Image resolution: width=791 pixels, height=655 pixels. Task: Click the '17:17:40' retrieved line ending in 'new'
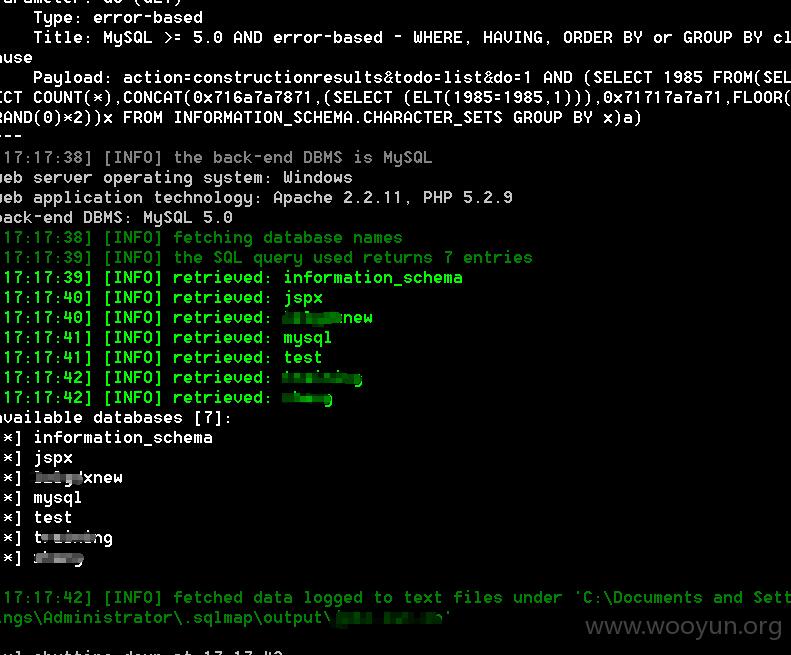pos(187,318)
